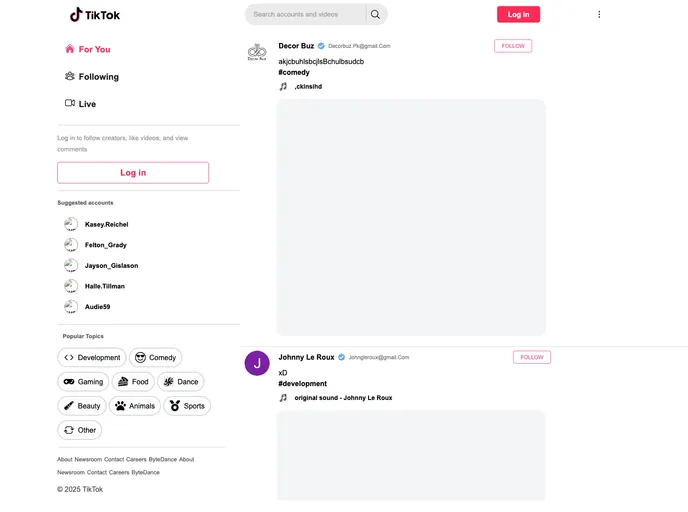Click the purple J avatar of Johnny Le Roux

pyautogui.click(x=257, y=363)
